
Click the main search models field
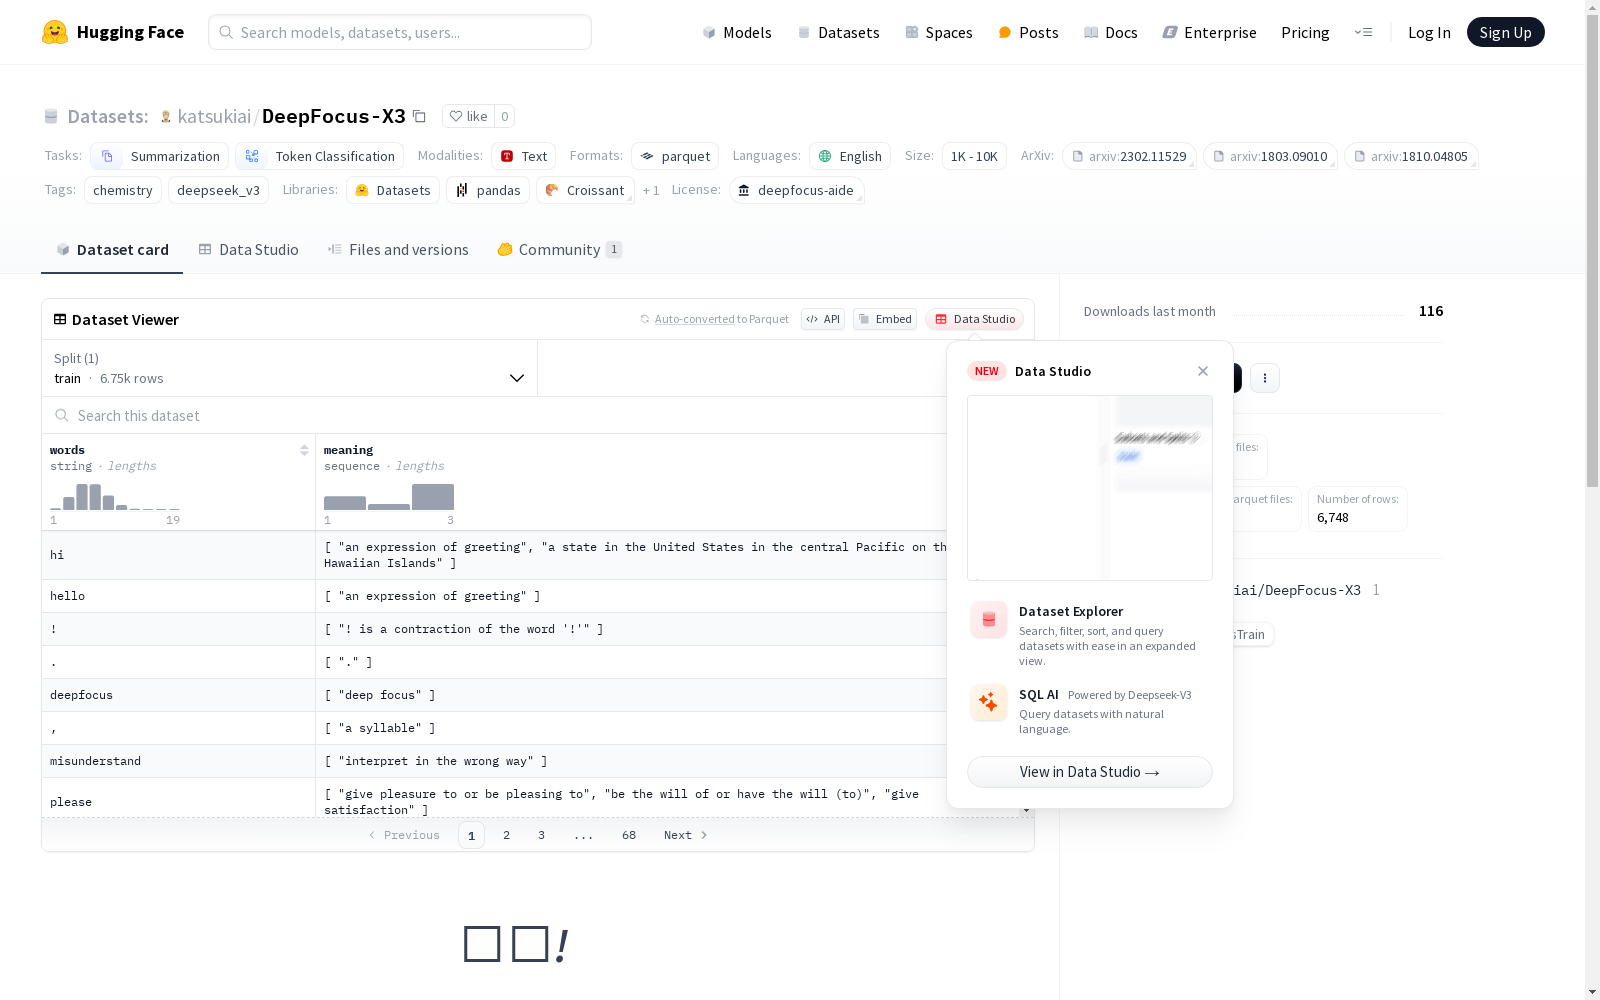pos(400,32)
